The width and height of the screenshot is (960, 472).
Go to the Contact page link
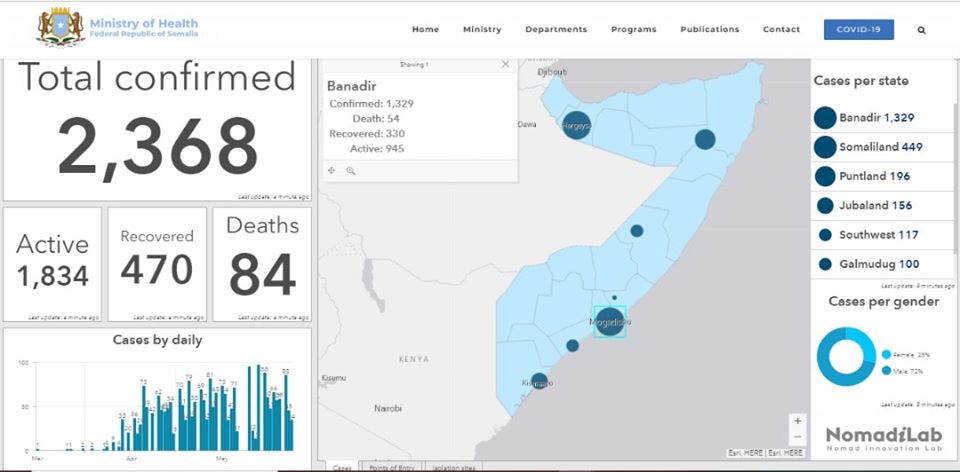(x=781, y=30)
